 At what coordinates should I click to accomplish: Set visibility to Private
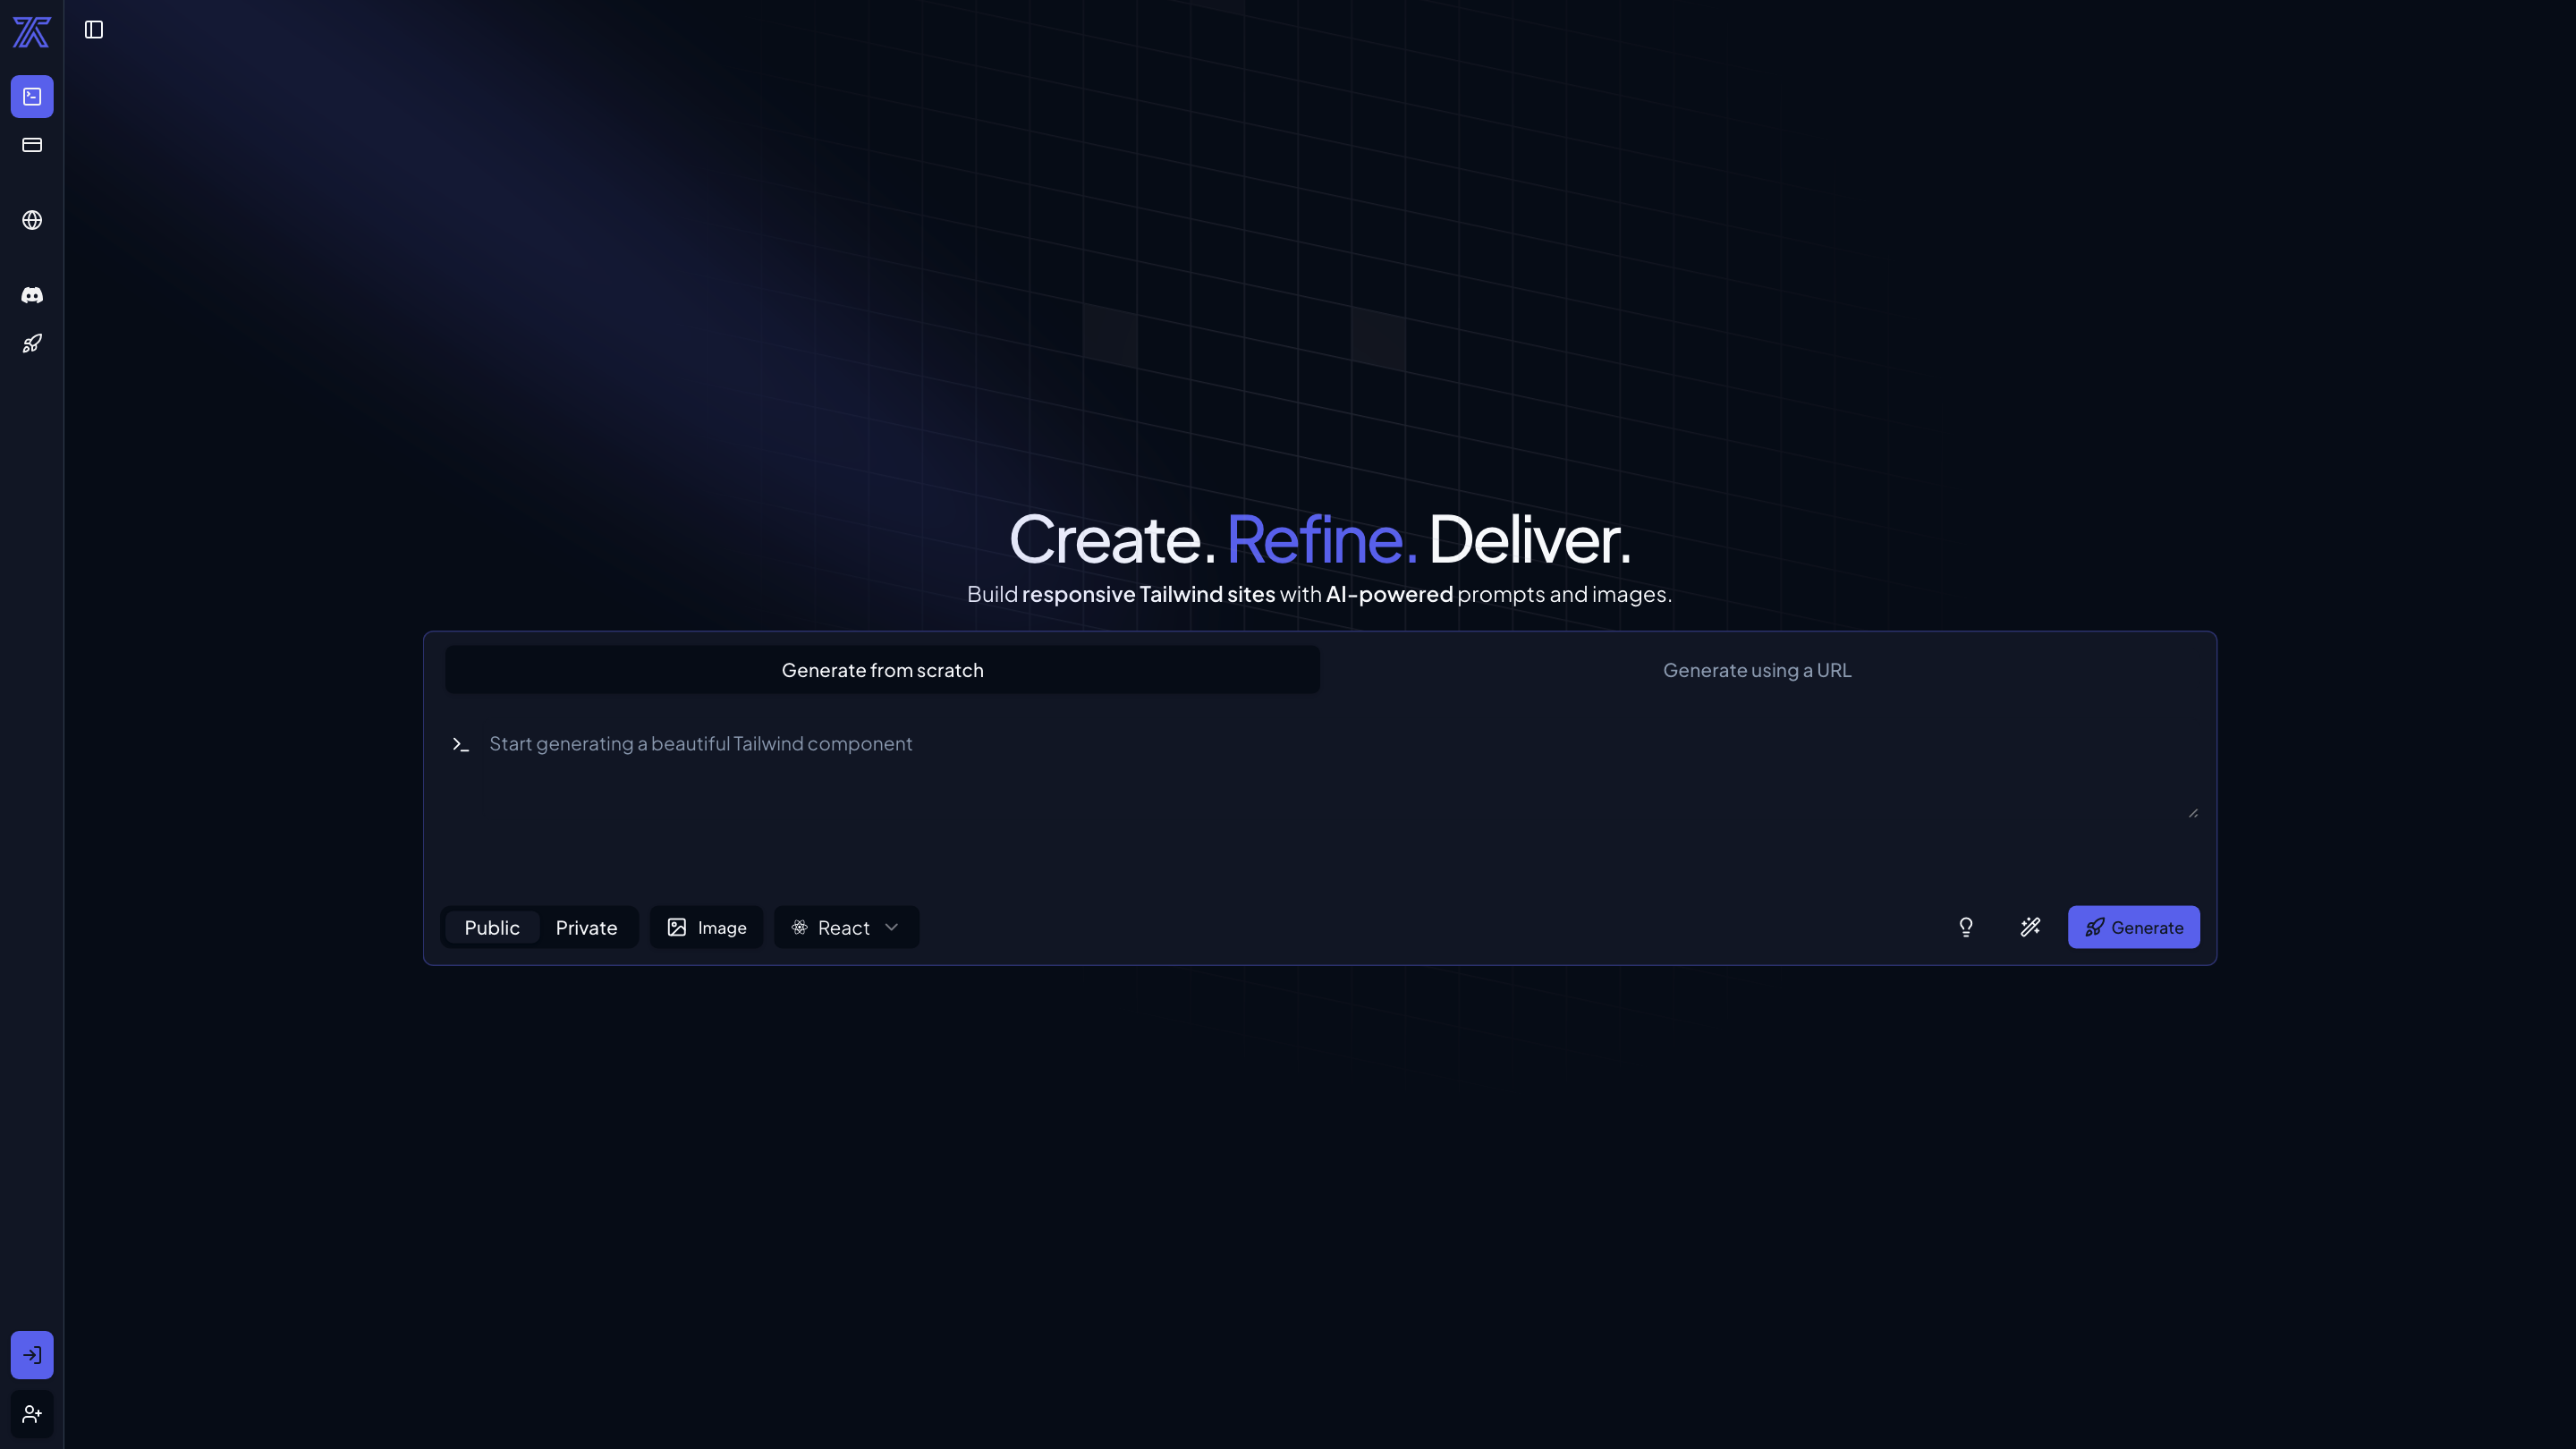pyautogui.click(x=586, y=928)
